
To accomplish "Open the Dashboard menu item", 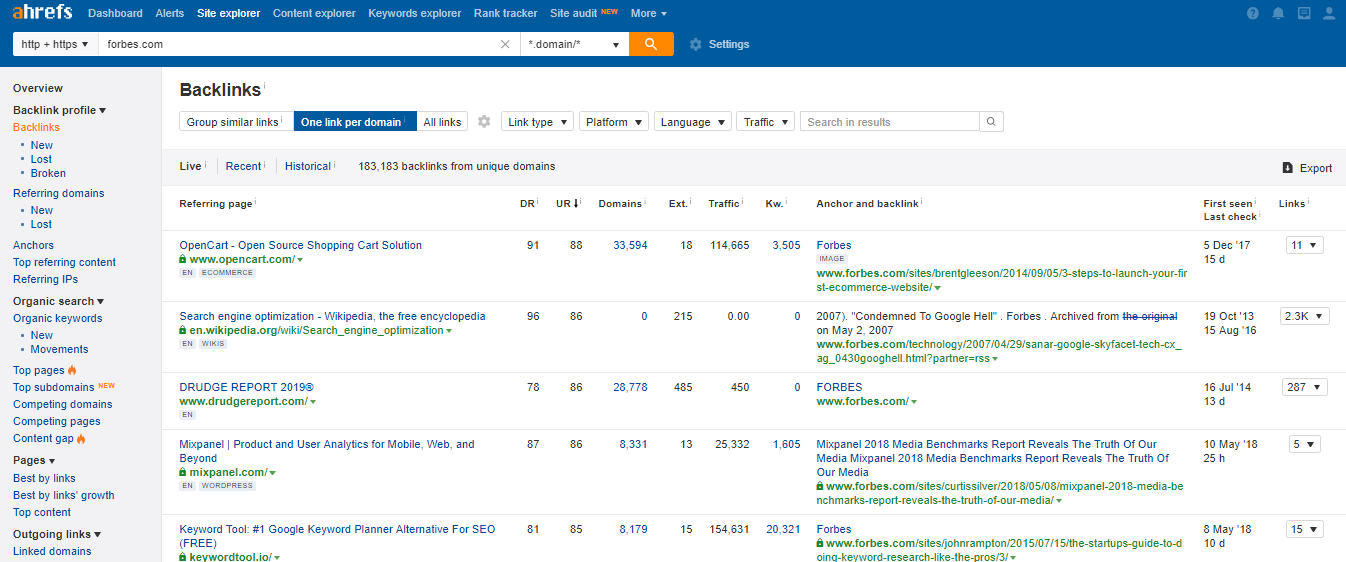I will point(115,13).
